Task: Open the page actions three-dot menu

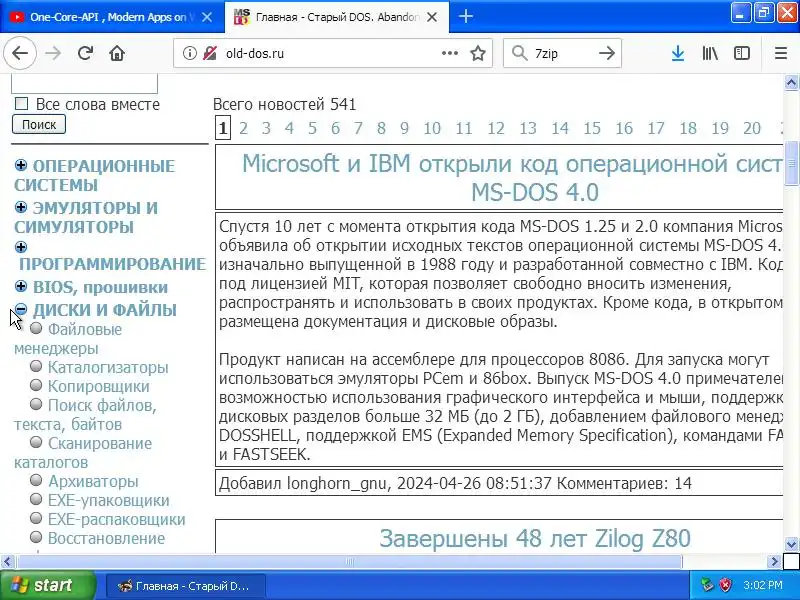Action: click(x=449, y=53)
